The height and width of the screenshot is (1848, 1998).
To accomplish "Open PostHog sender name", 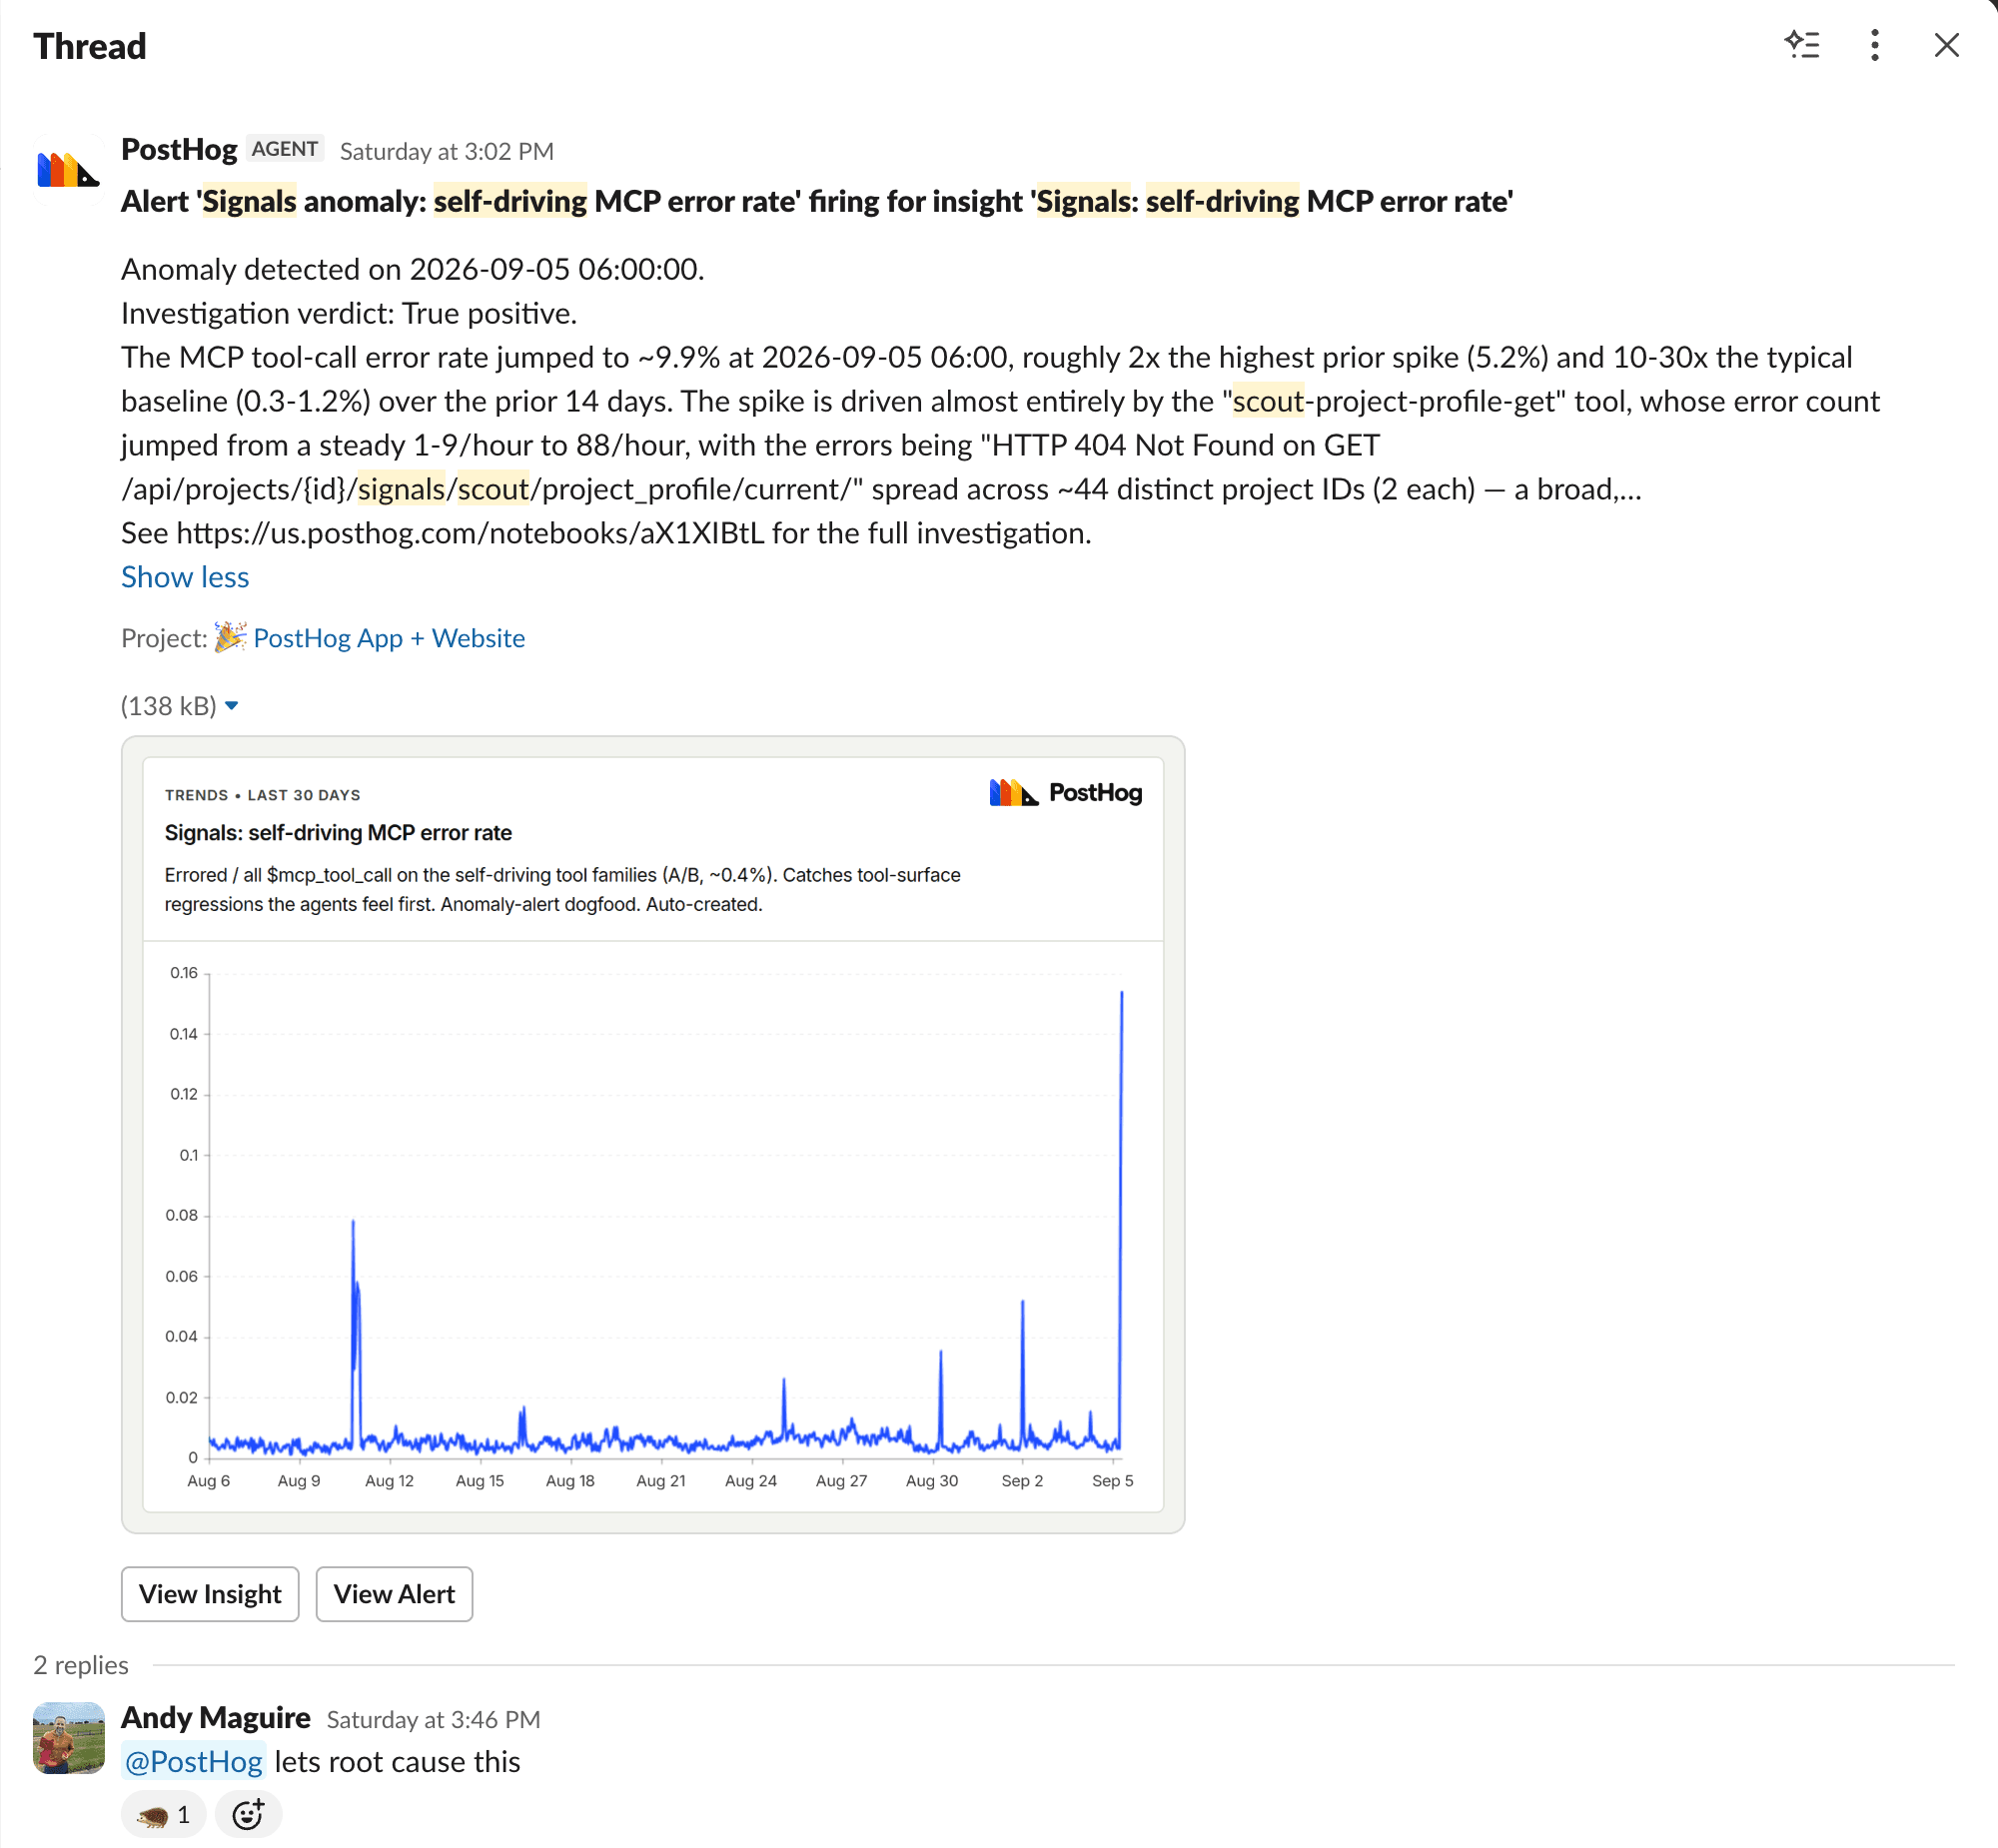I will [179, 149].
